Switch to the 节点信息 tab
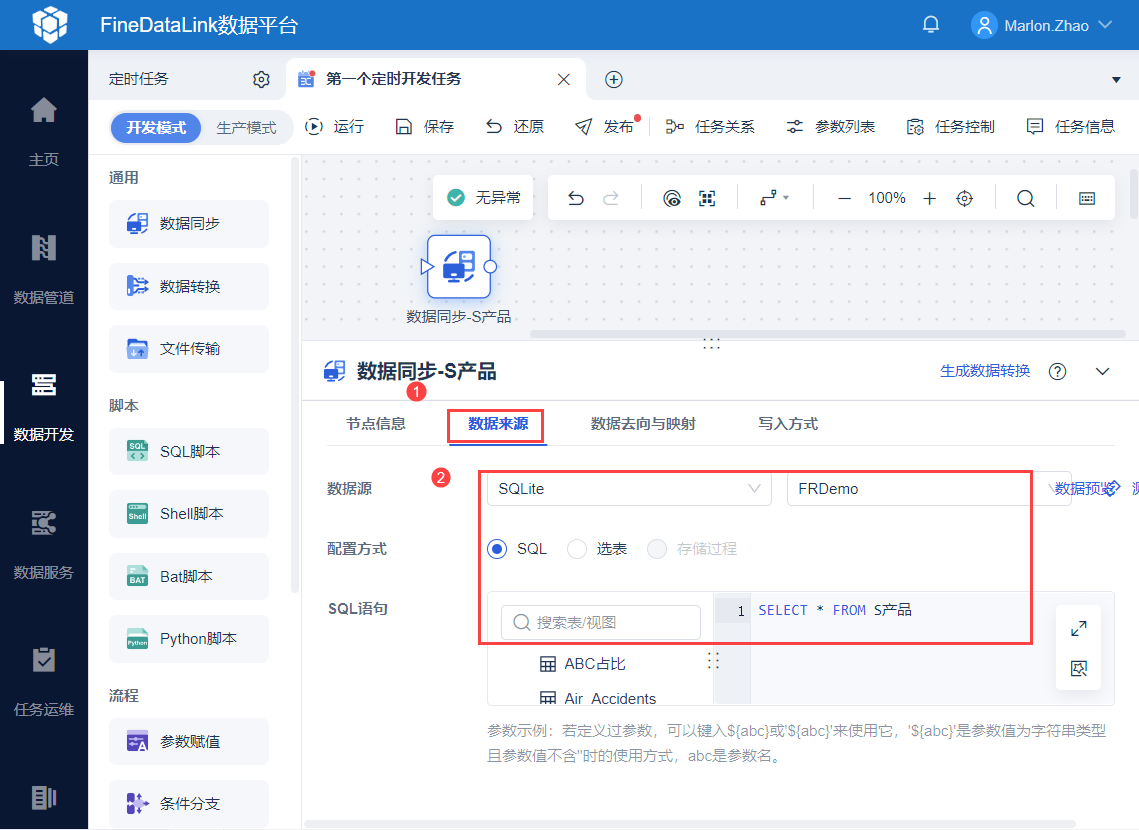Screen dimensions: 1139x830 click(x=376, y=423)
